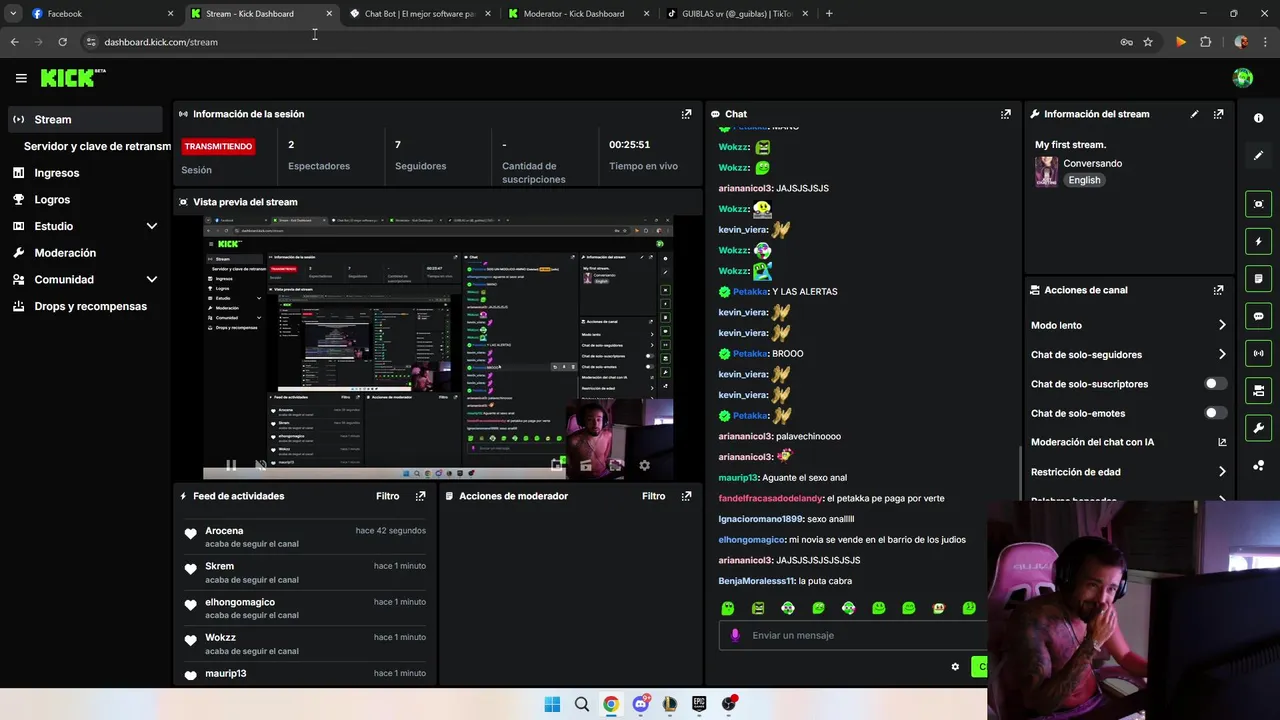Open Filtro in Acciones de moderador

pyautogui.click(x=653, y=496)
